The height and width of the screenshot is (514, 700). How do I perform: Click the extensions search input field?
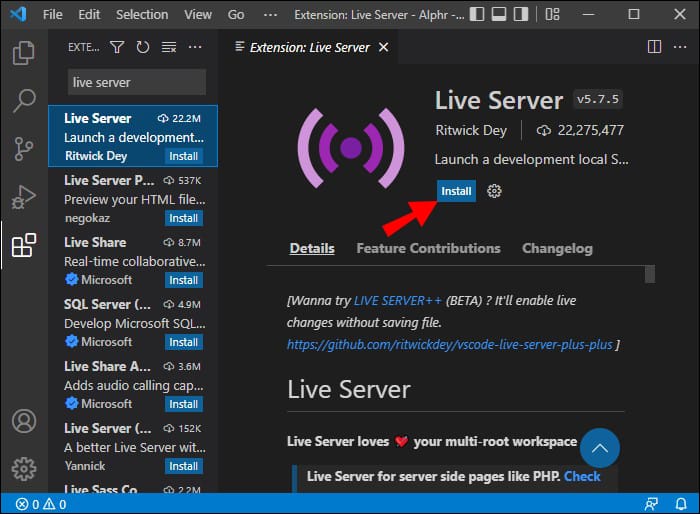[x=137, y=82]
